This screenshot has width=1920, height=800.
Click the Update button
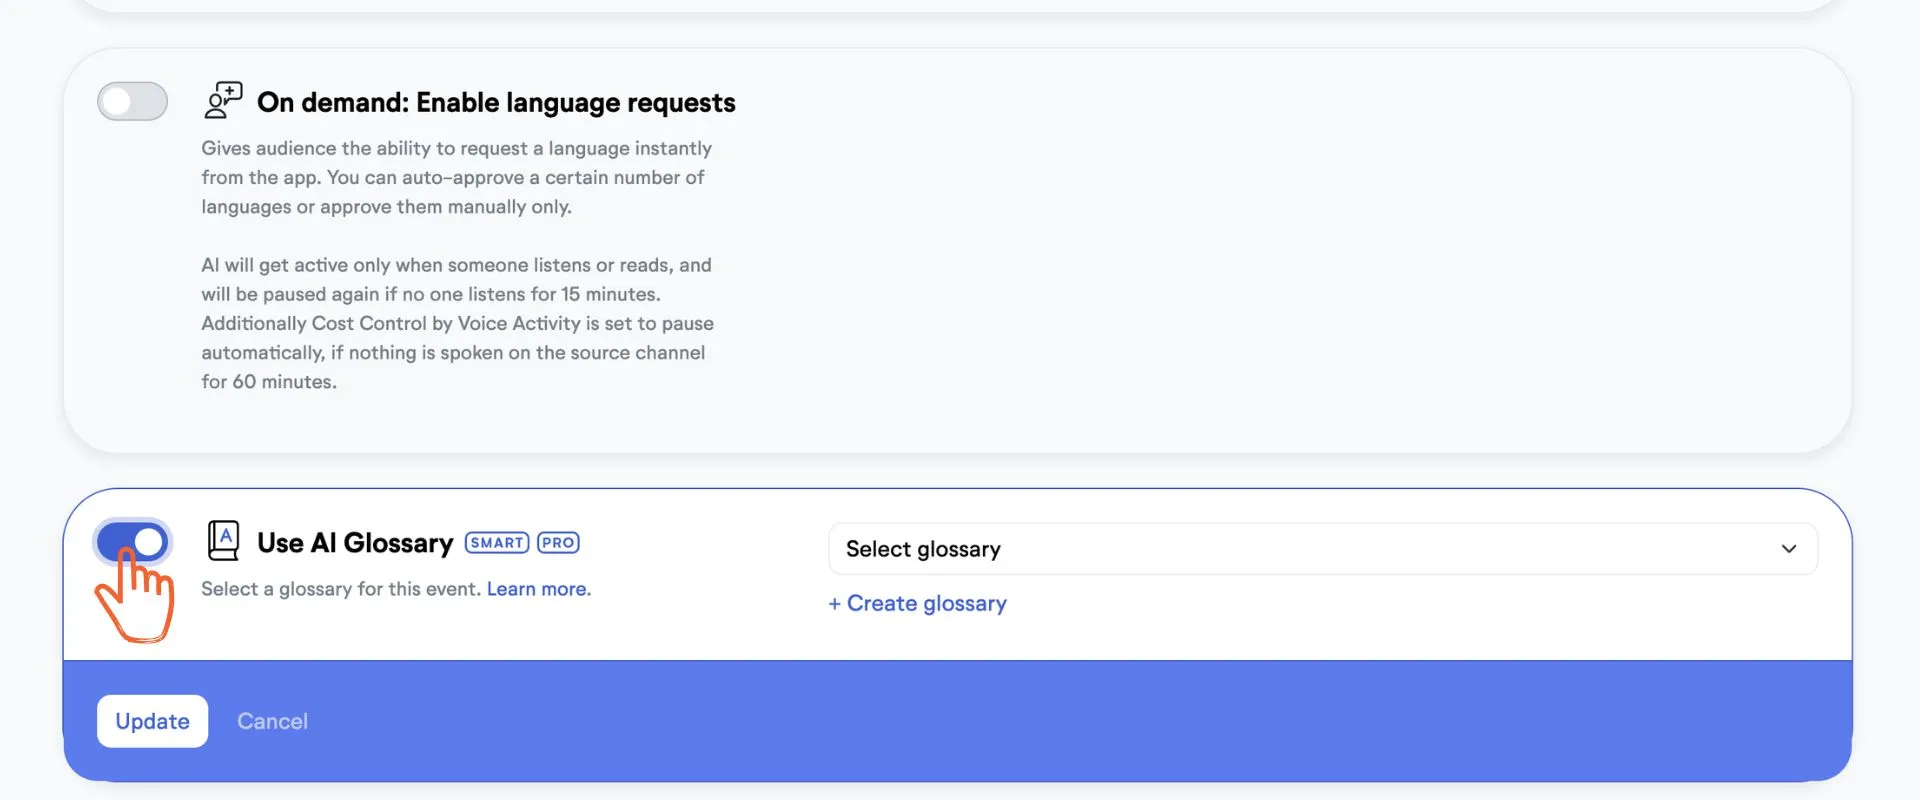(x=152, y=721)
